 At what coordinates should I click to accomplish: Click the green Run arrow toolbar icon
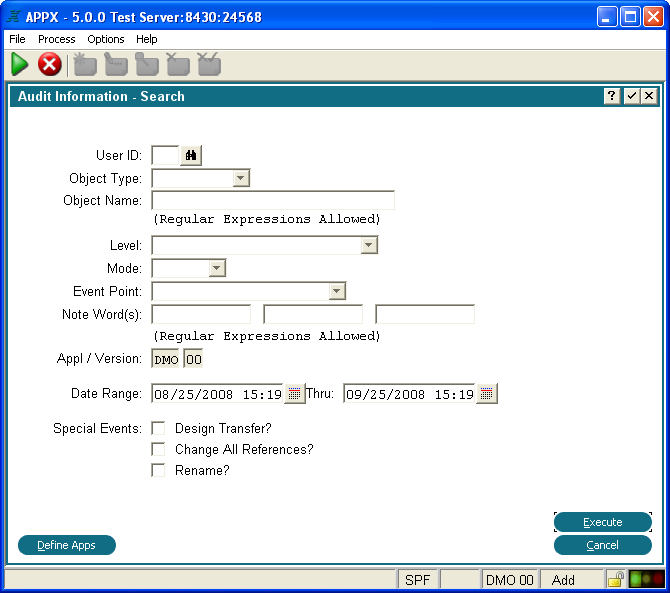19,65
